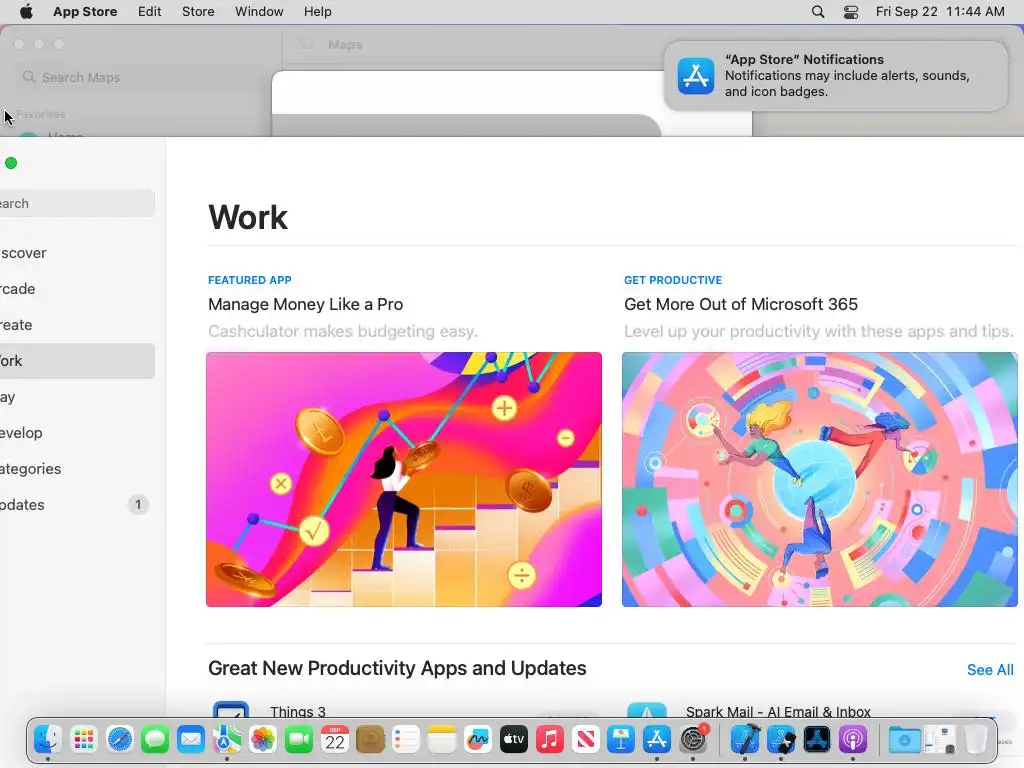The width and height of the screenshot is (1024, 768).
Task: Open Contacts from the dock
Action: coord(370,740)
